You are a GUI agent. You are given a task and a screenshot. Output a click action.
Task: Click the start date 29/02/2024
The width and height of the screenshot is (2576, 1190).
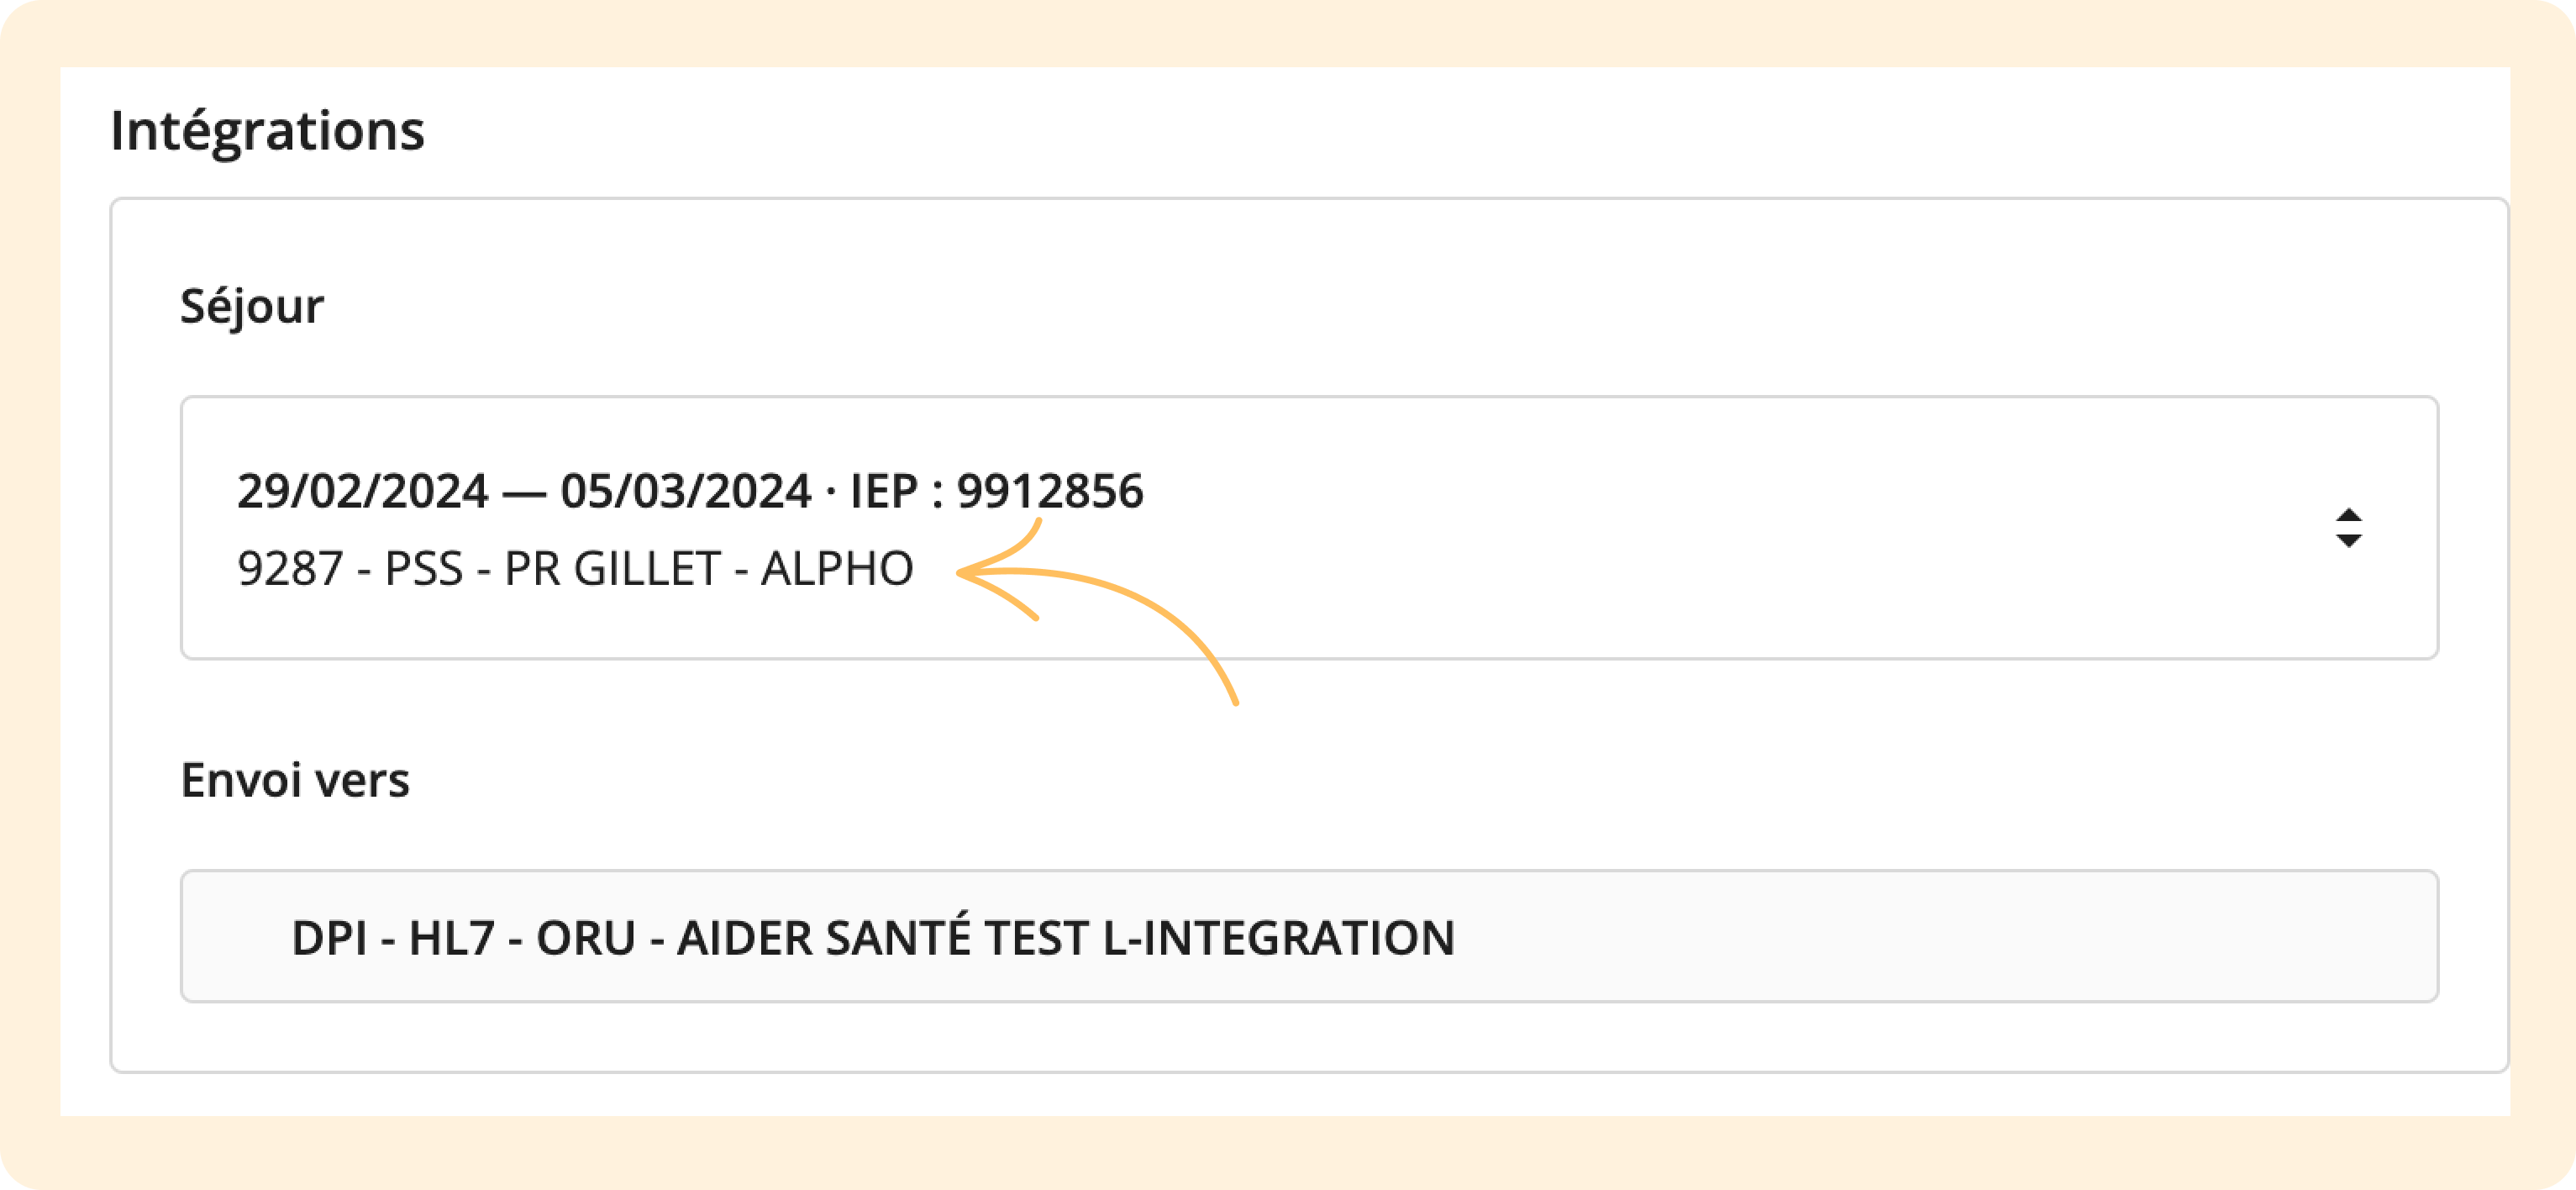click(x=363, y=491)
